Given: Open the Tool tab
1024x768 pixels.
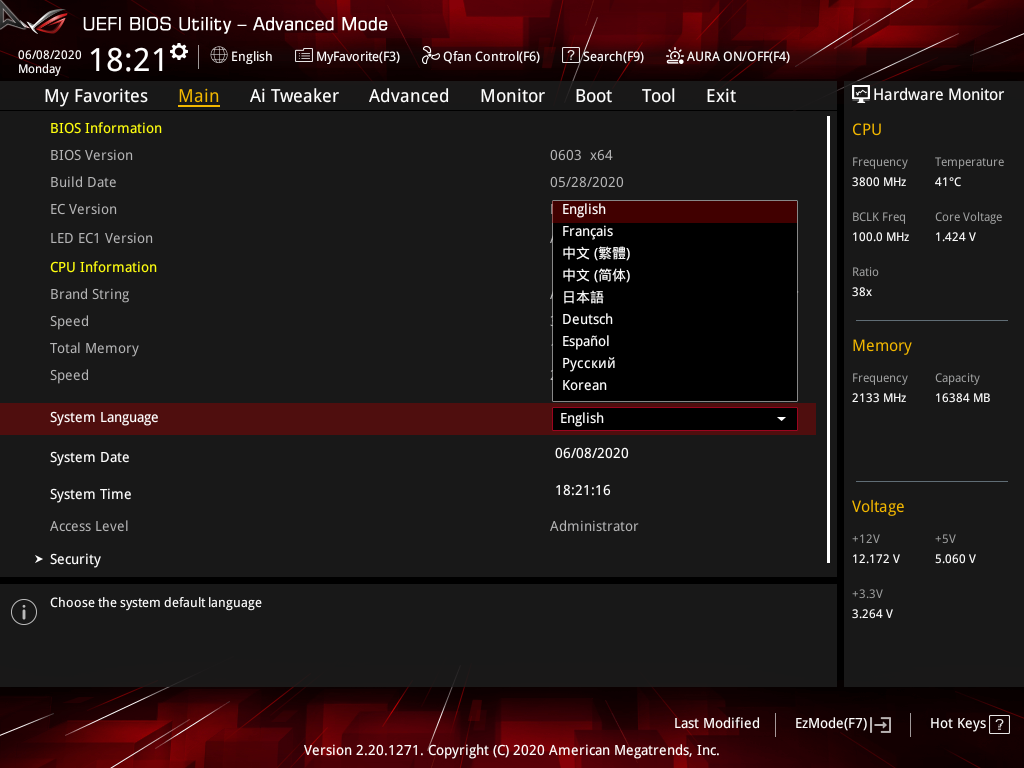Looking at the screenshot, I should (x=658, y=96).
